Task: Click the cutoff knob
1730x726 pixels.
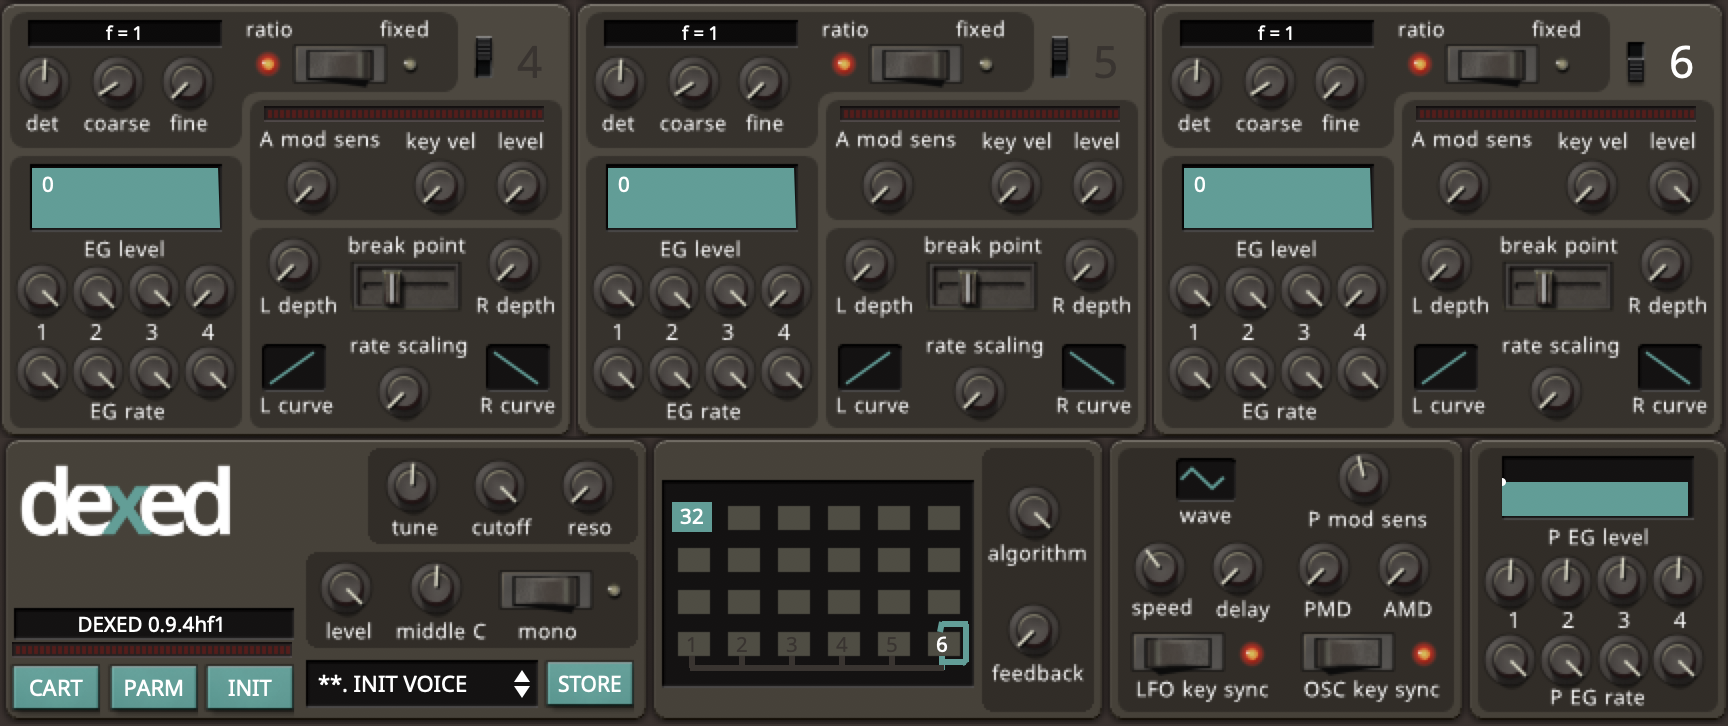Action: click(499, 487)
